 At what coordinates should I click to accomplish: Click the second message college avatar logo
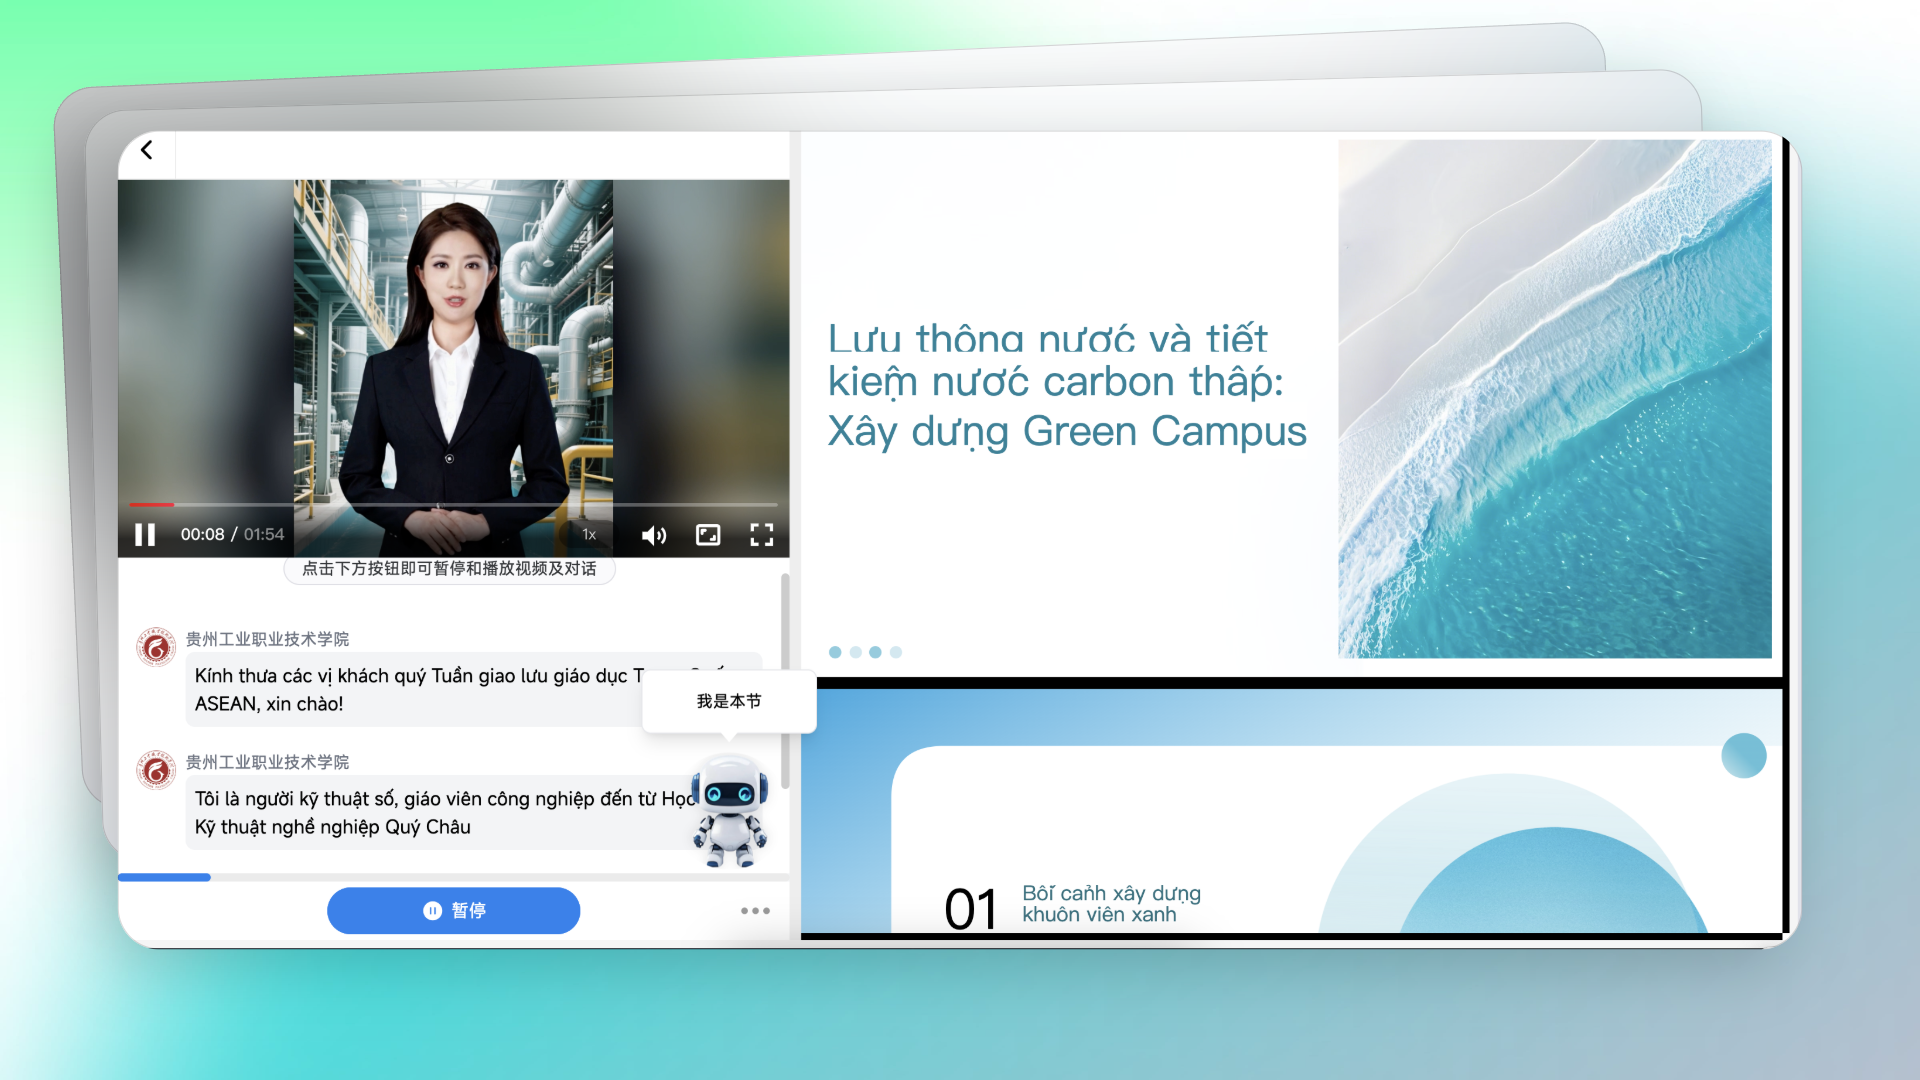156,771
